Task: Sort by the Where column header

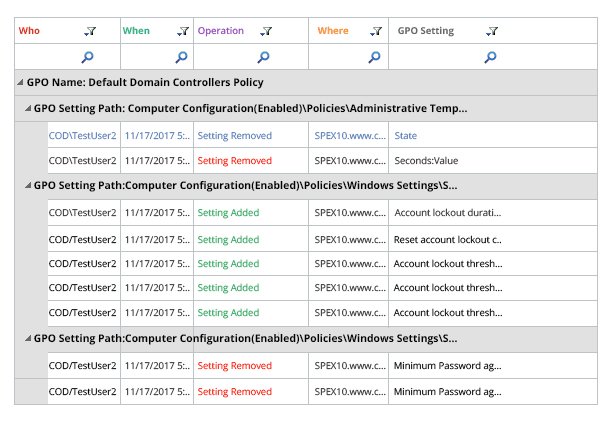Action: click(x=333, y=31)
